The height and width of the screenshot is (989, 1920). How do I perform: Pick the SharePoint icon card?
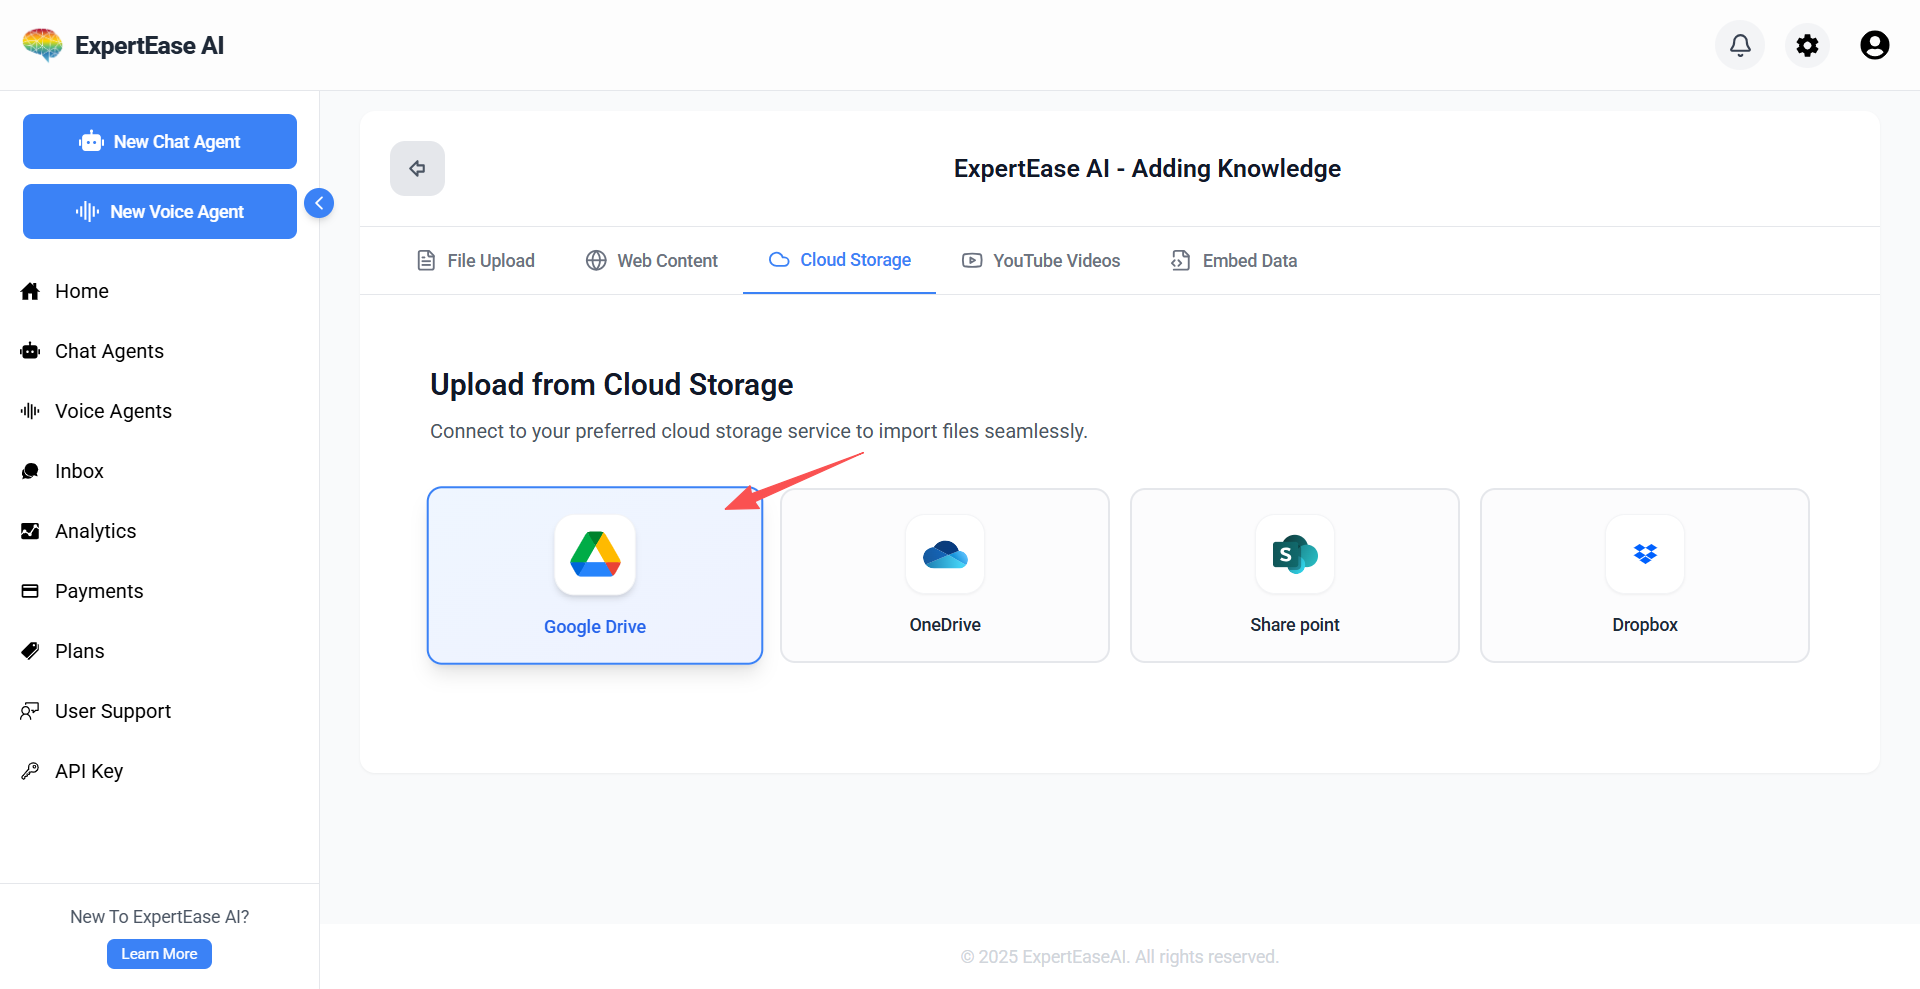pos(1294,555)
